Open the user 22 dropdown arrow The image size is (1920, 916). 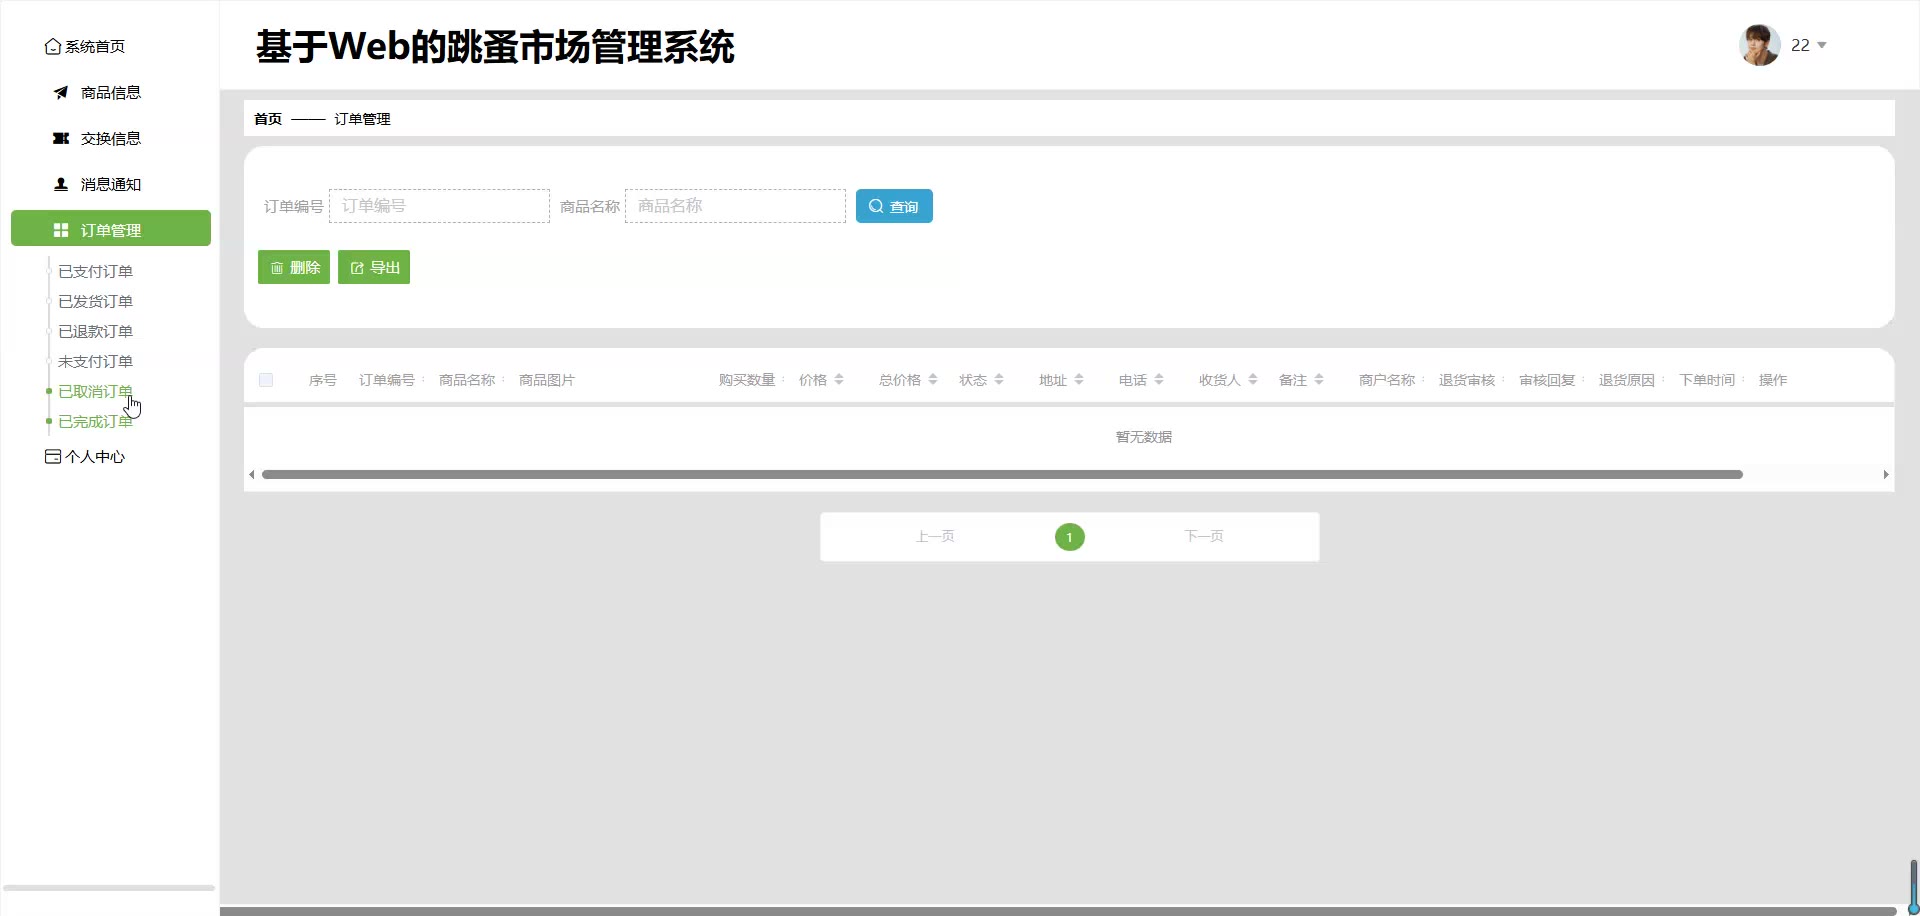[x=1822, y=46]
